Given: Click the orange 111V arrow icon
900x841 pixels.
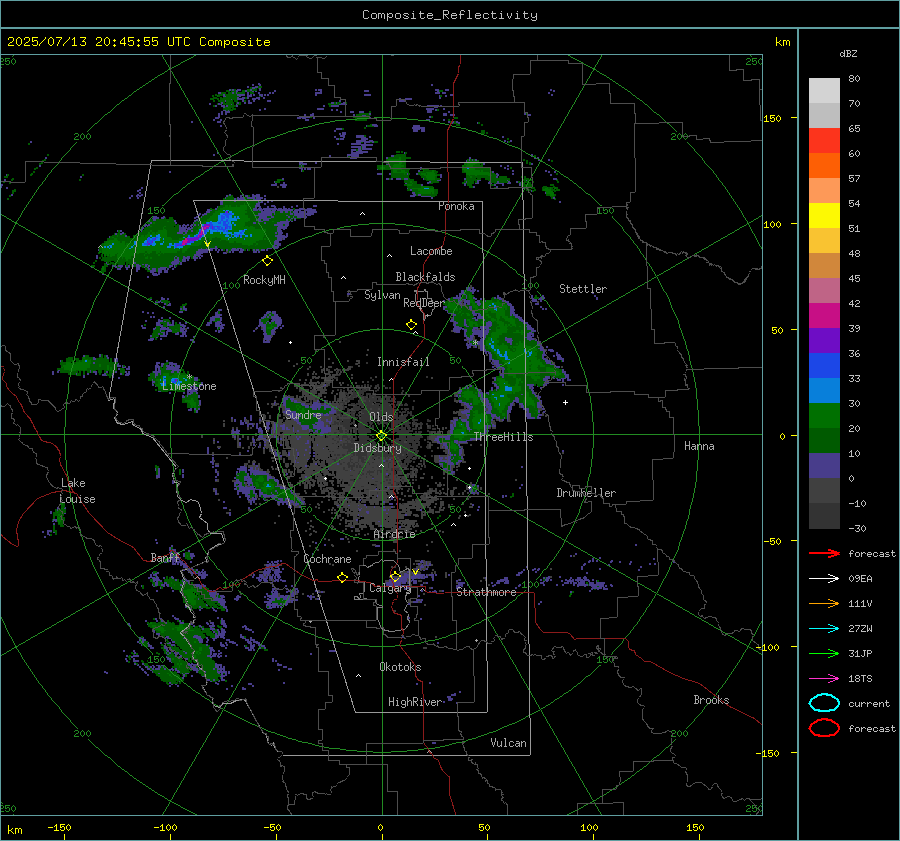Looking at the screenshot, I should [x=824, y=603].
